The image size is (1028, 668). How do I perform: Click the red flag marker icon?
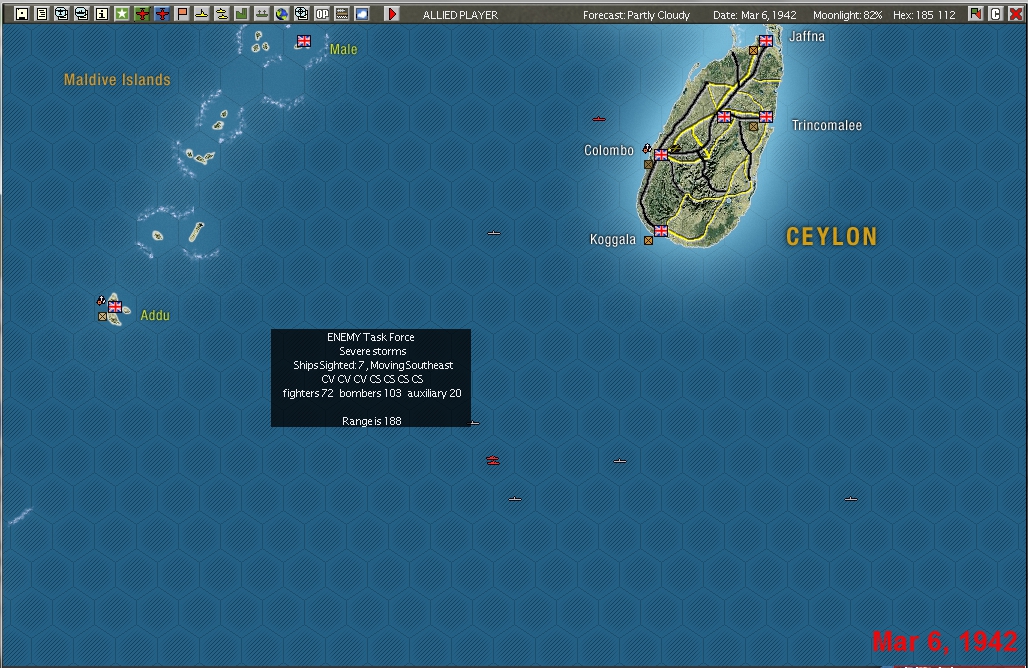[181, 13]
